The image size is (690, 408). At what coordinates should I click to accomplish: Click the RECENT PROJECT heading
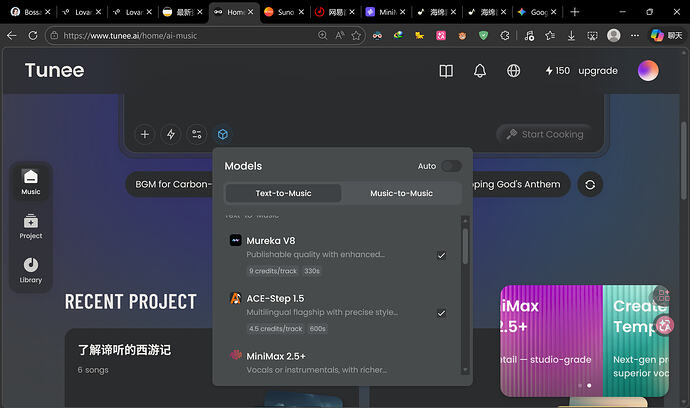131,301
